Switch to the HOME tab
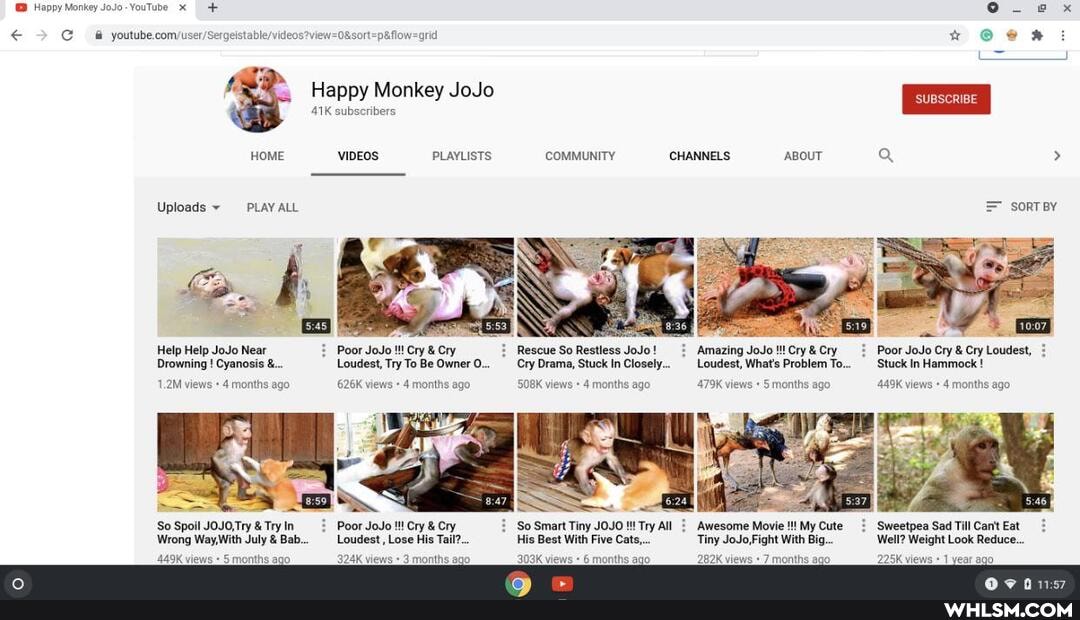The image size is (1080, 620). 267,156
